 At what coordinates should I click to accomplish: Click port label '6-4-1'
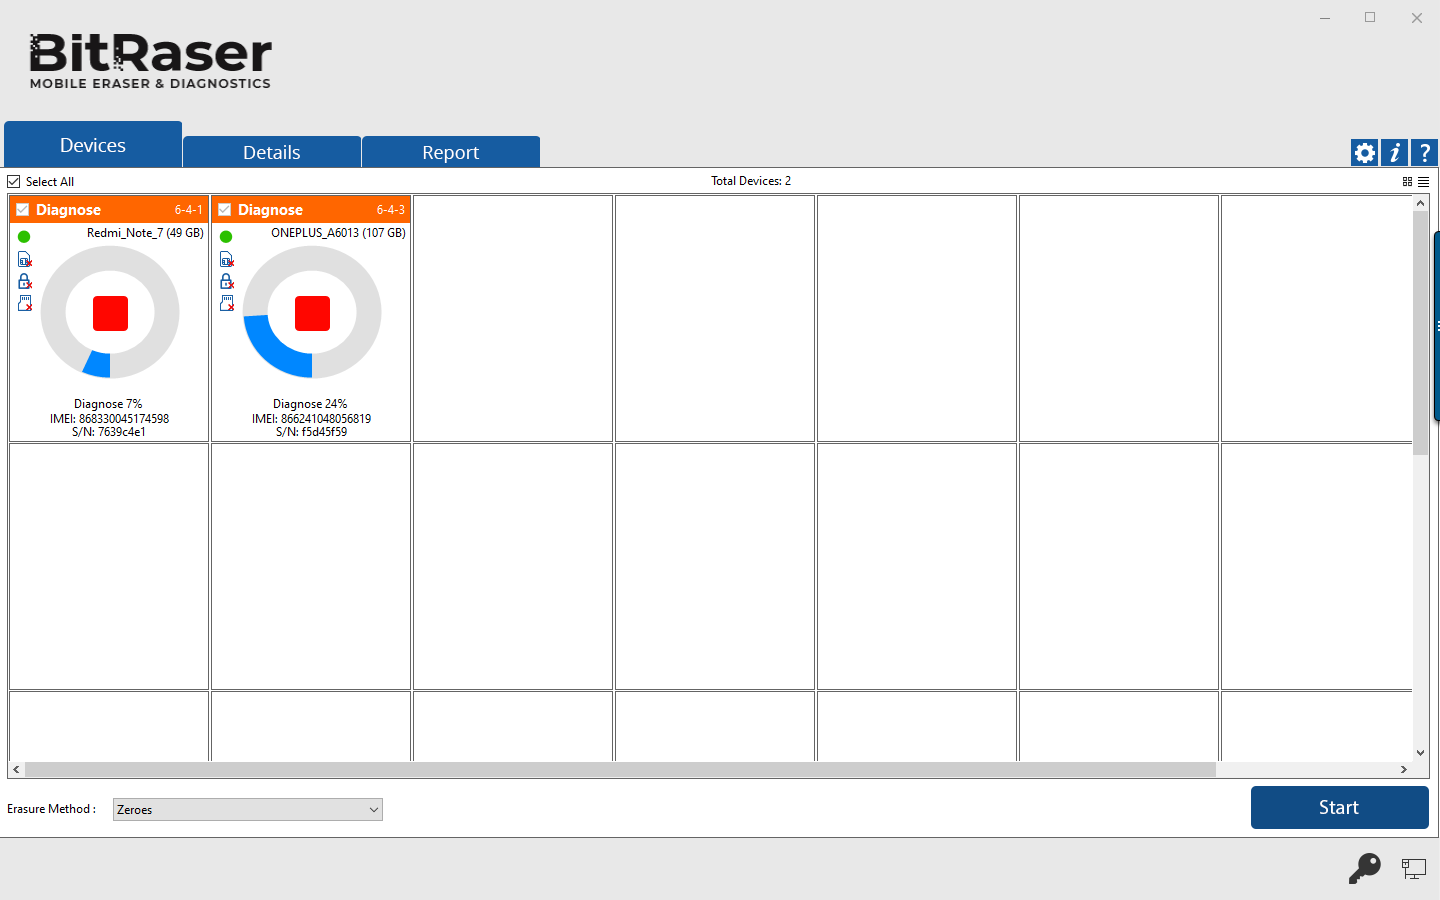tap(188, 210)
